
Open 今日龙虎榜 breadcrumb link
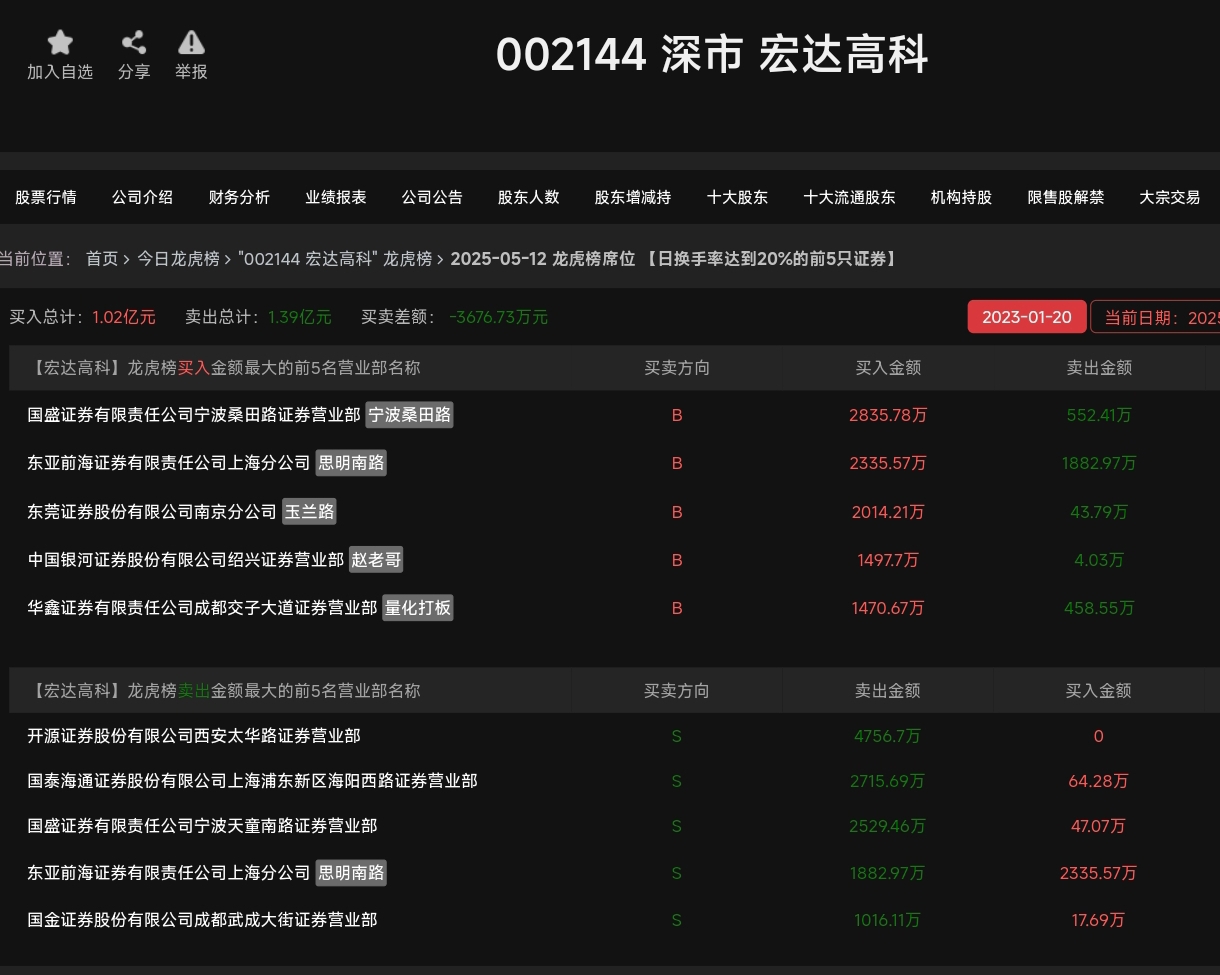(178, 259)
